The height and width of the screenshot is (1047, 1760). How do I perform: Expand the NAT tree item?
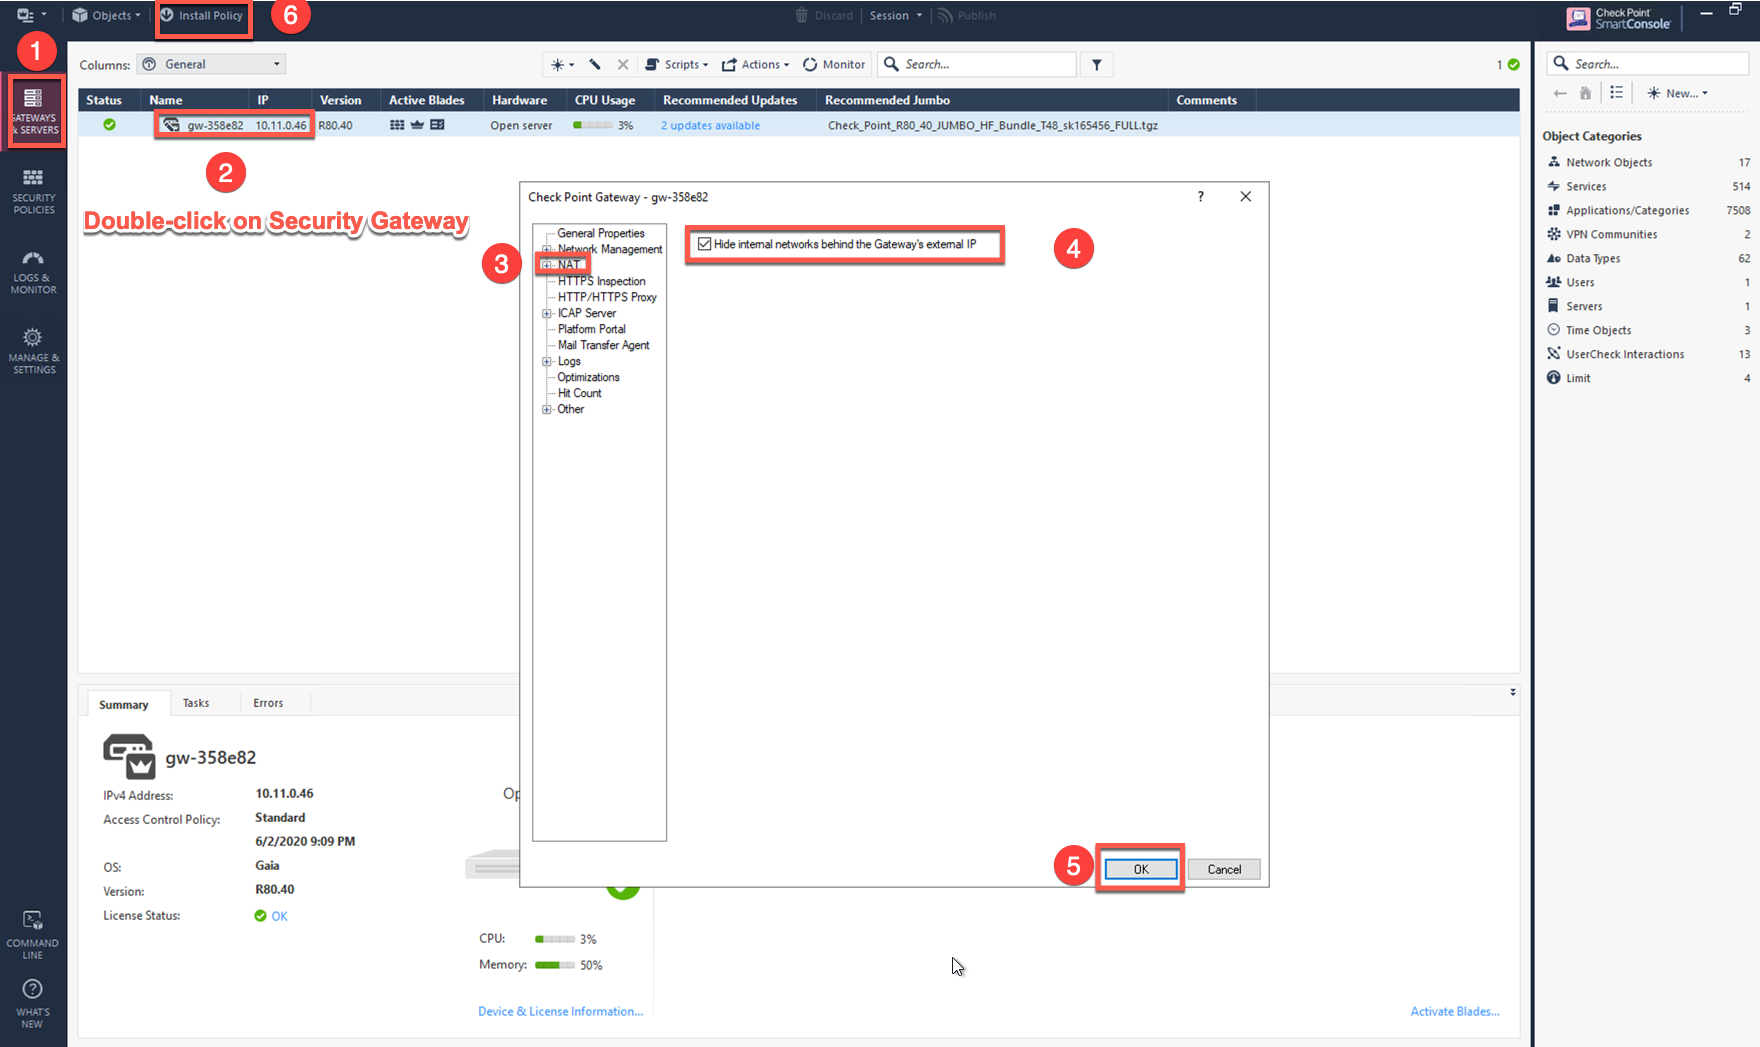tap(546, 264)
